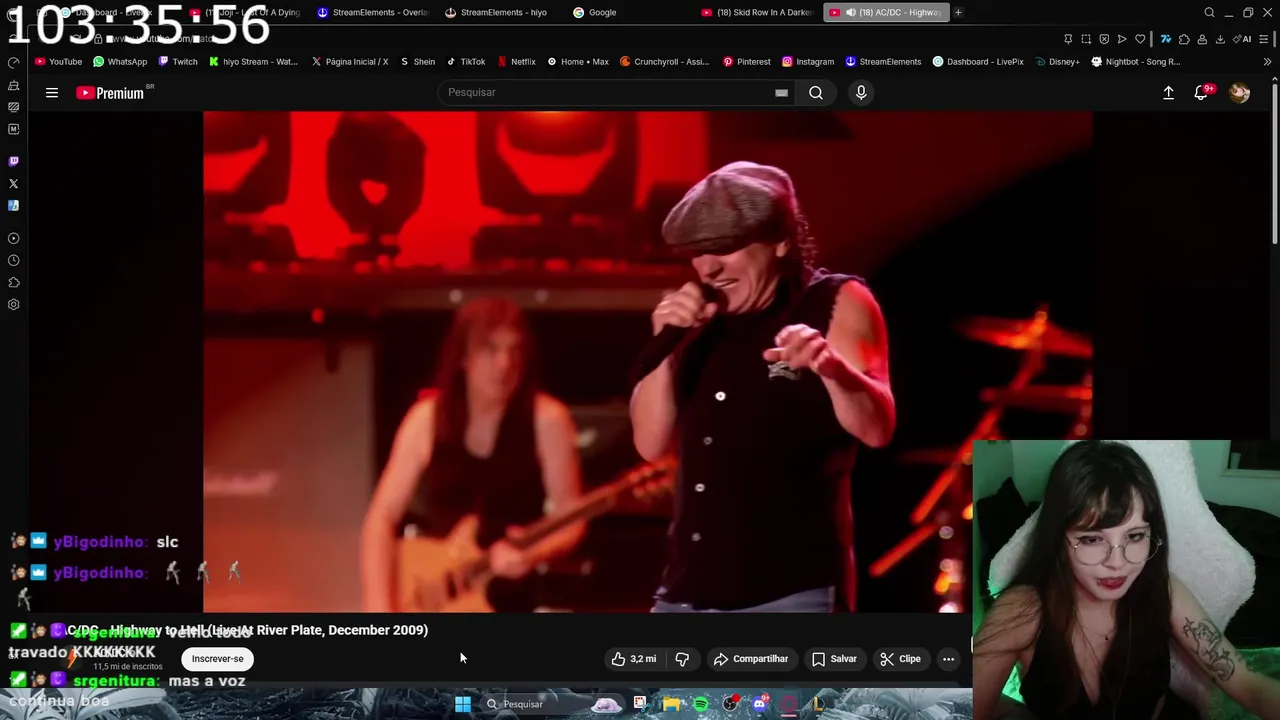Open the browser tab search magnifier
Viewport: 1280px width, 720px height.
tap(1209, 12)
